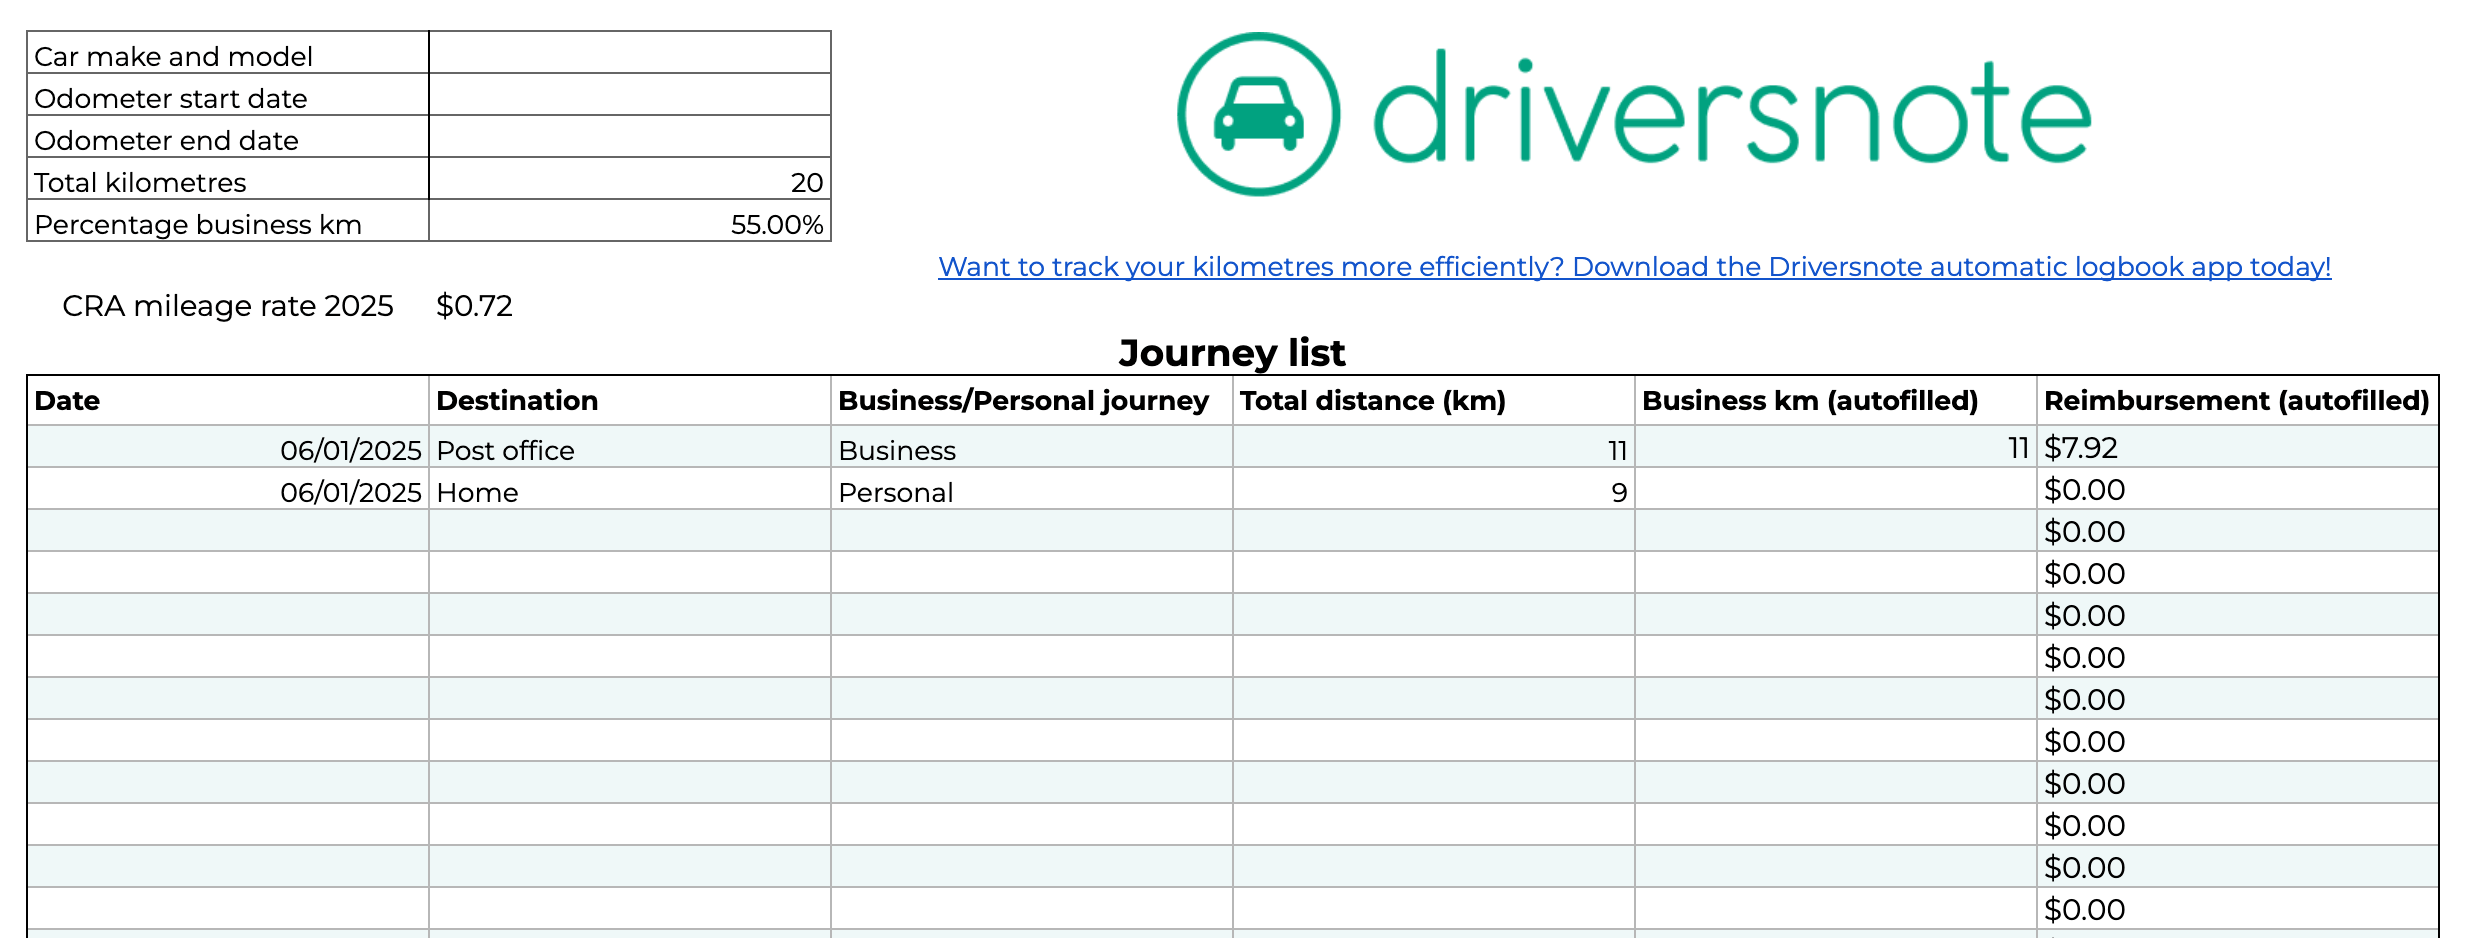Select the Post office destination cell
This screenshot has height=938, width=2476.
click(630, 447)
